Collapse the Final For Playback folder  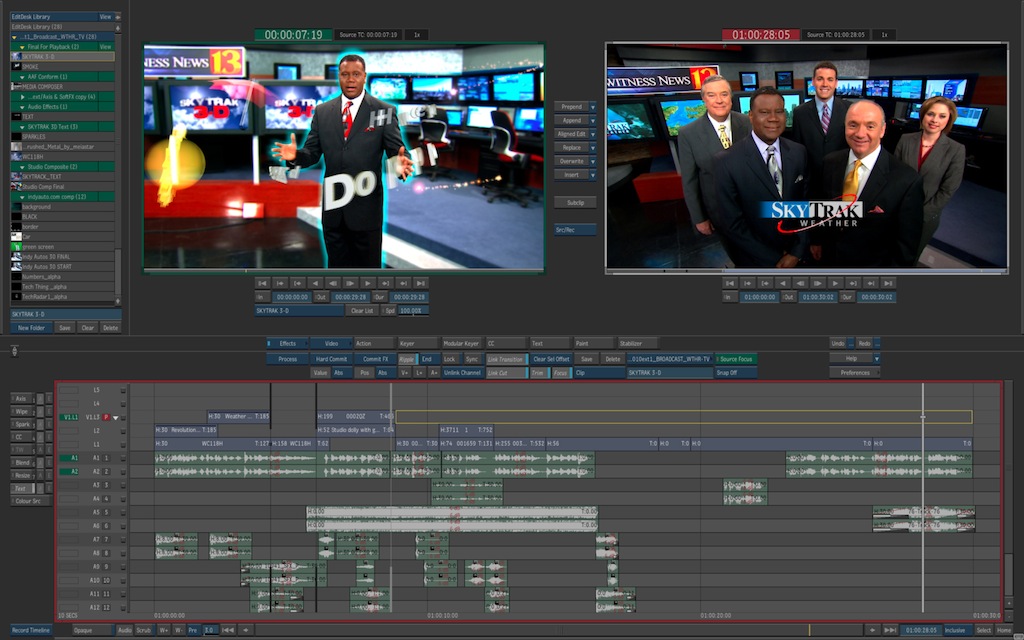22,47
